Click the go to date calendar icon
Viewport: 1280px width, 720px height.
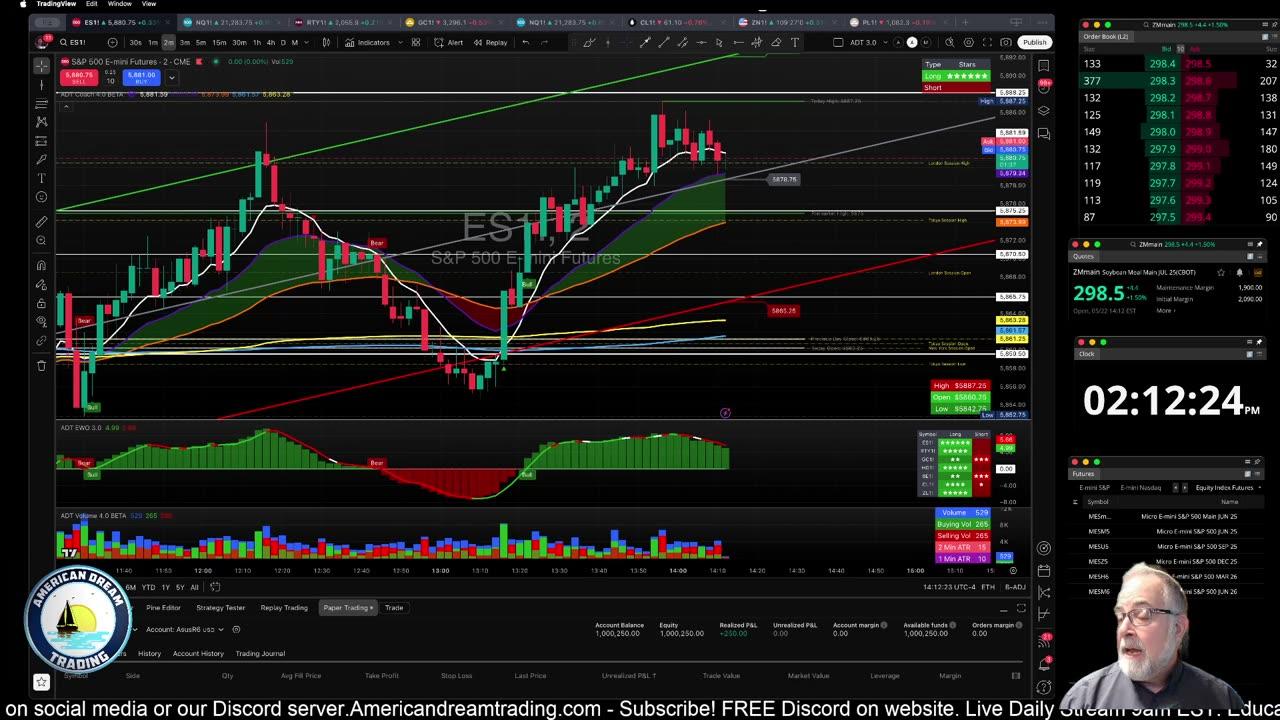215,587
